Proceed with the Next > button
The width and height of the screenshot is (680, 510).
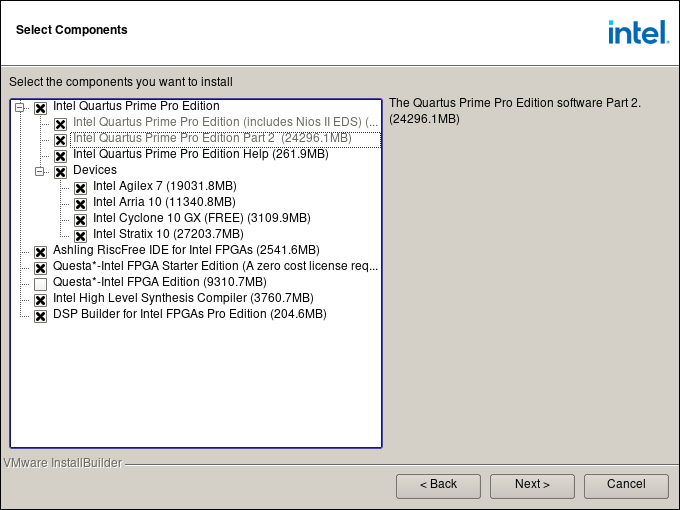(533, 486)
